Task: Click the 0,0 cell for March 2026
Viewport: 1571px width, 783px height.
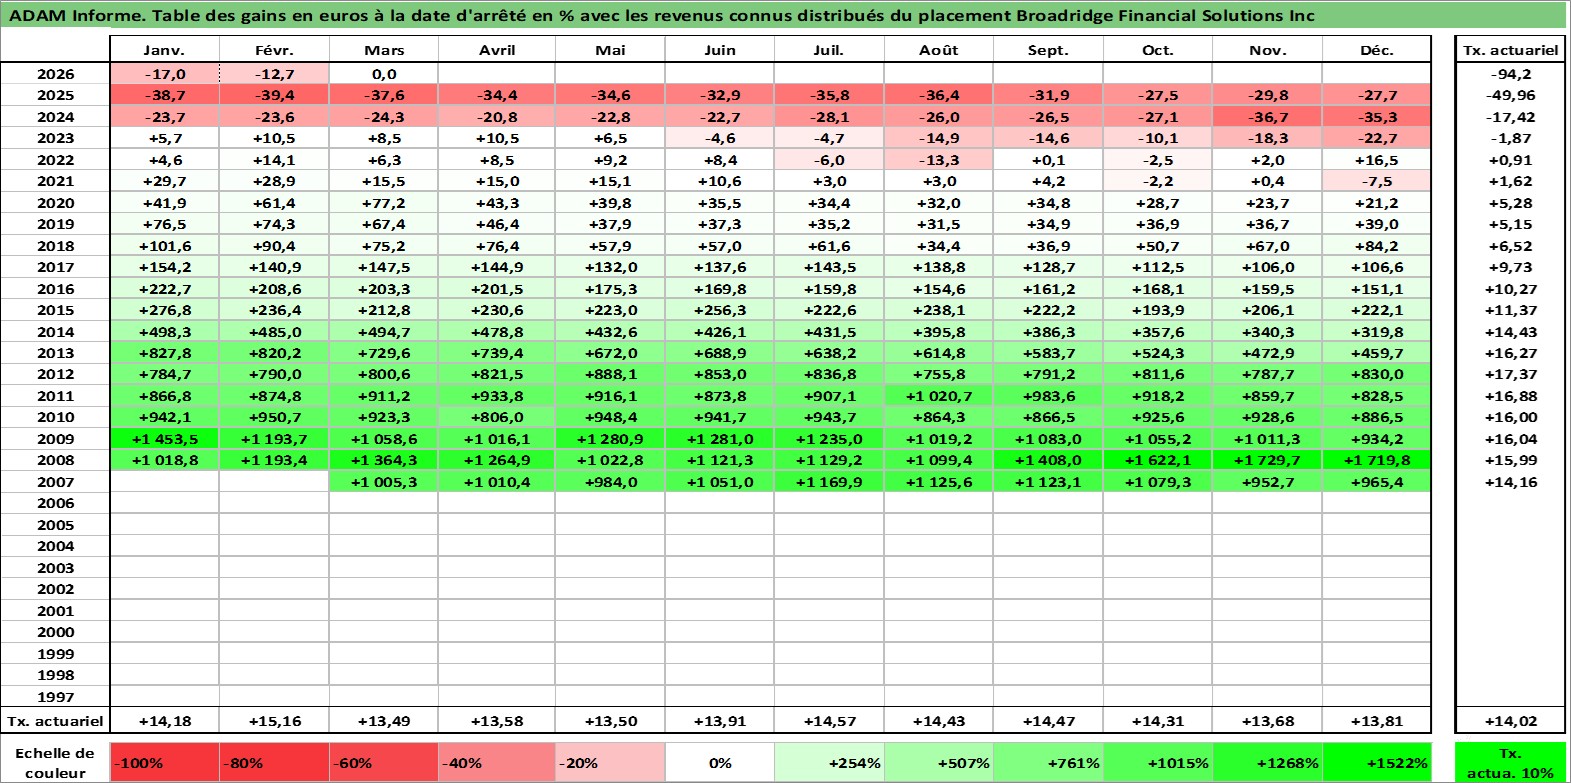Action: click(384, 74)
